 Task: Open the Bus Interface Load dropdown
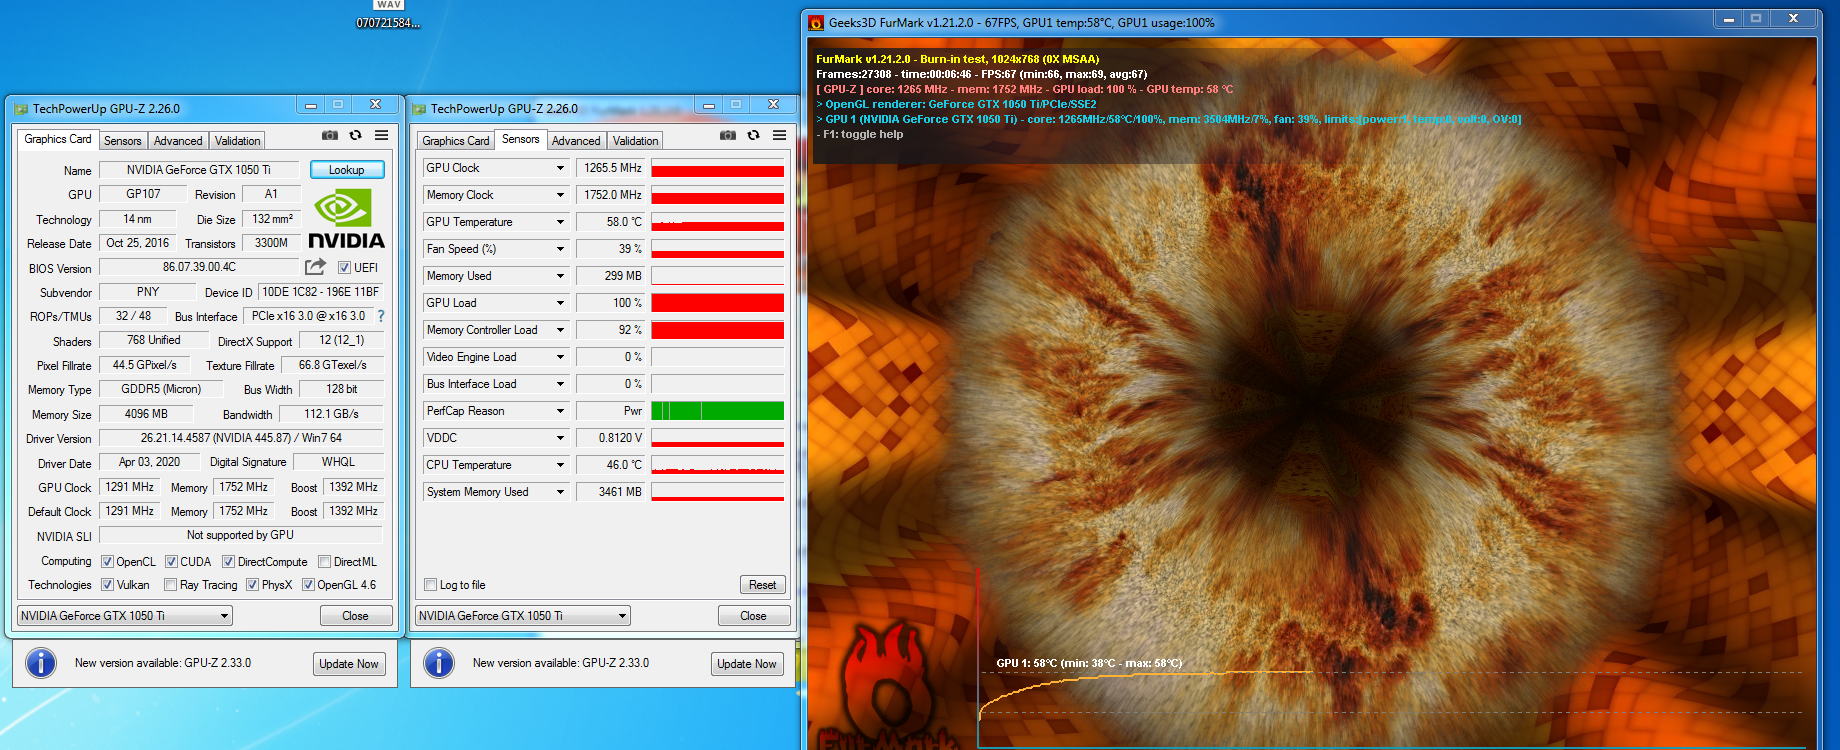[560, 384]
